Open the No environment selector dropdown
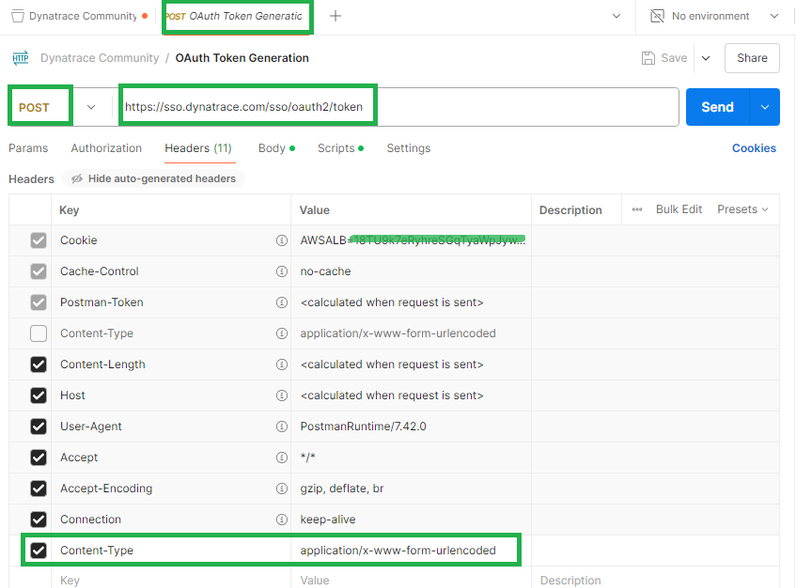796x588 pixels. click(774, 16)
